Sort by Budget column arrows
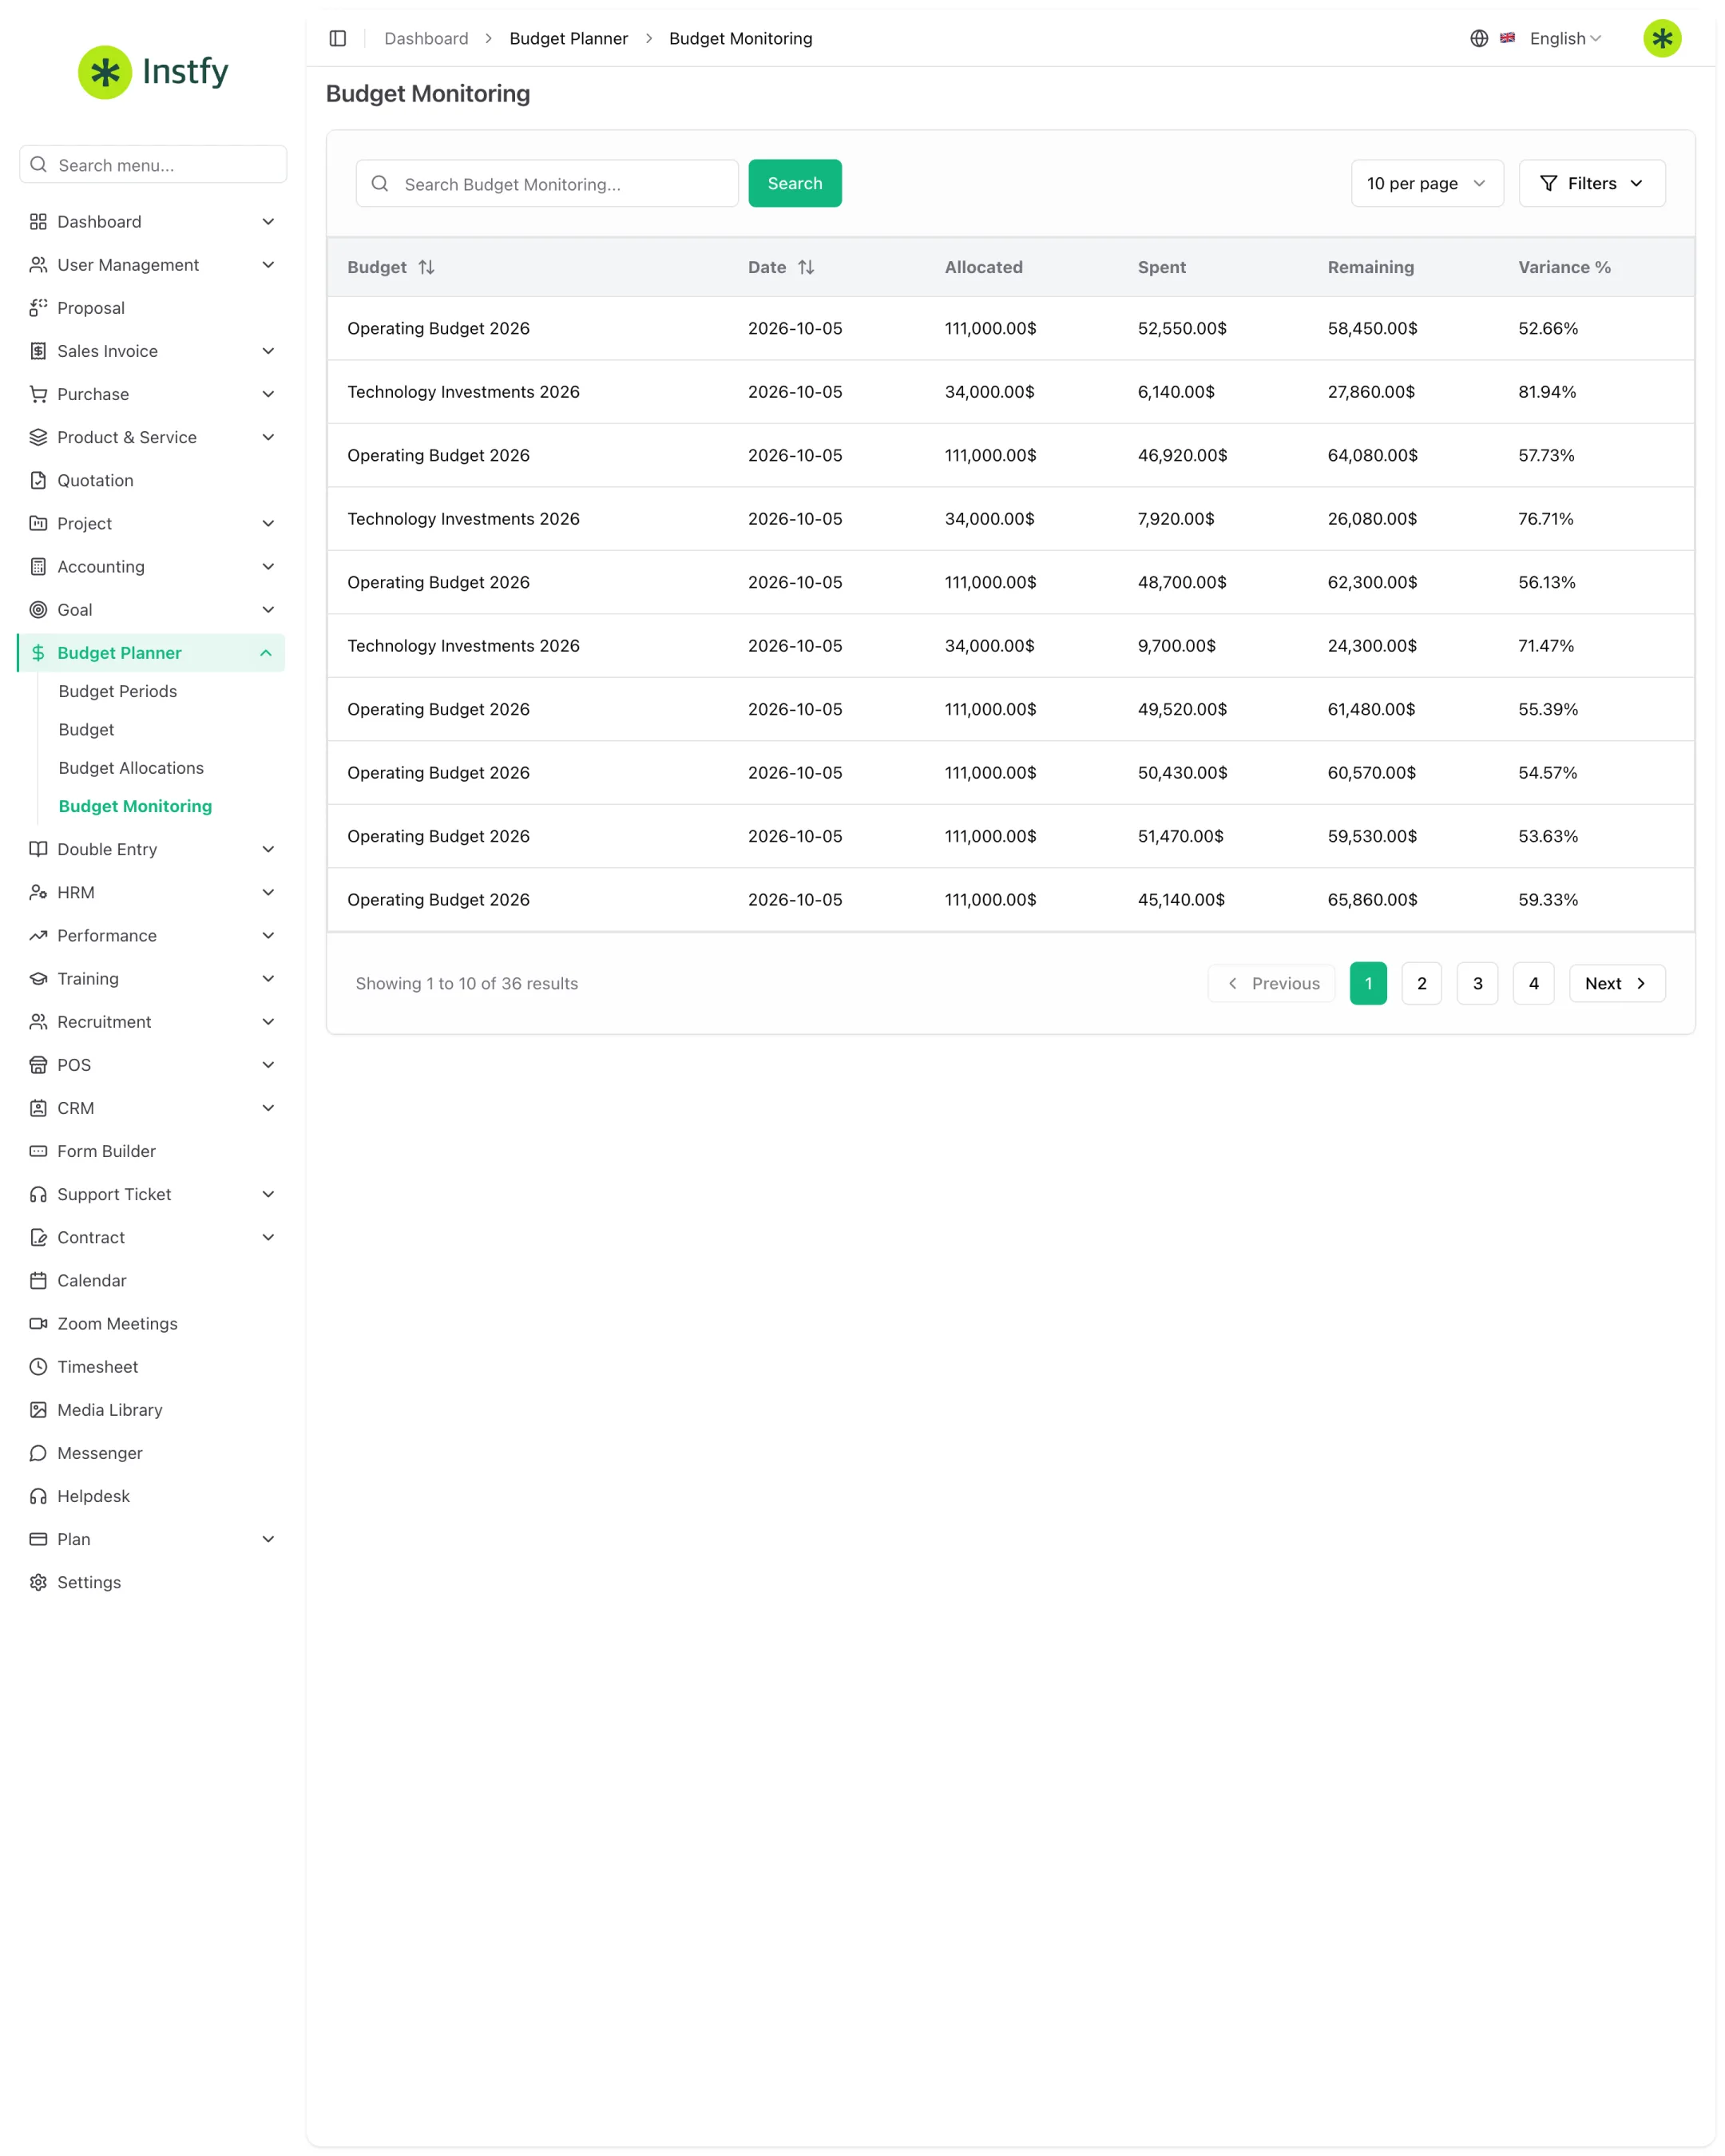 pyautogui.click(x=427, y=267)
